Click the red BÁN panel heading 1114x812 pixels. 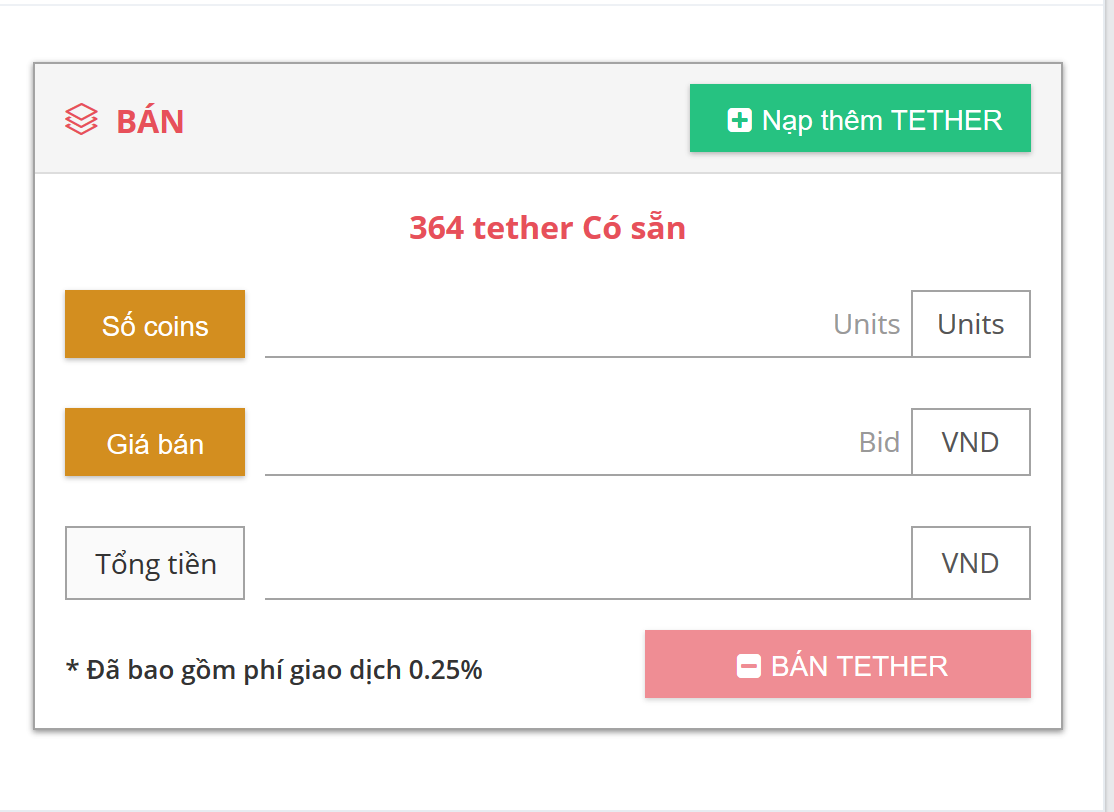coord(150,121)
